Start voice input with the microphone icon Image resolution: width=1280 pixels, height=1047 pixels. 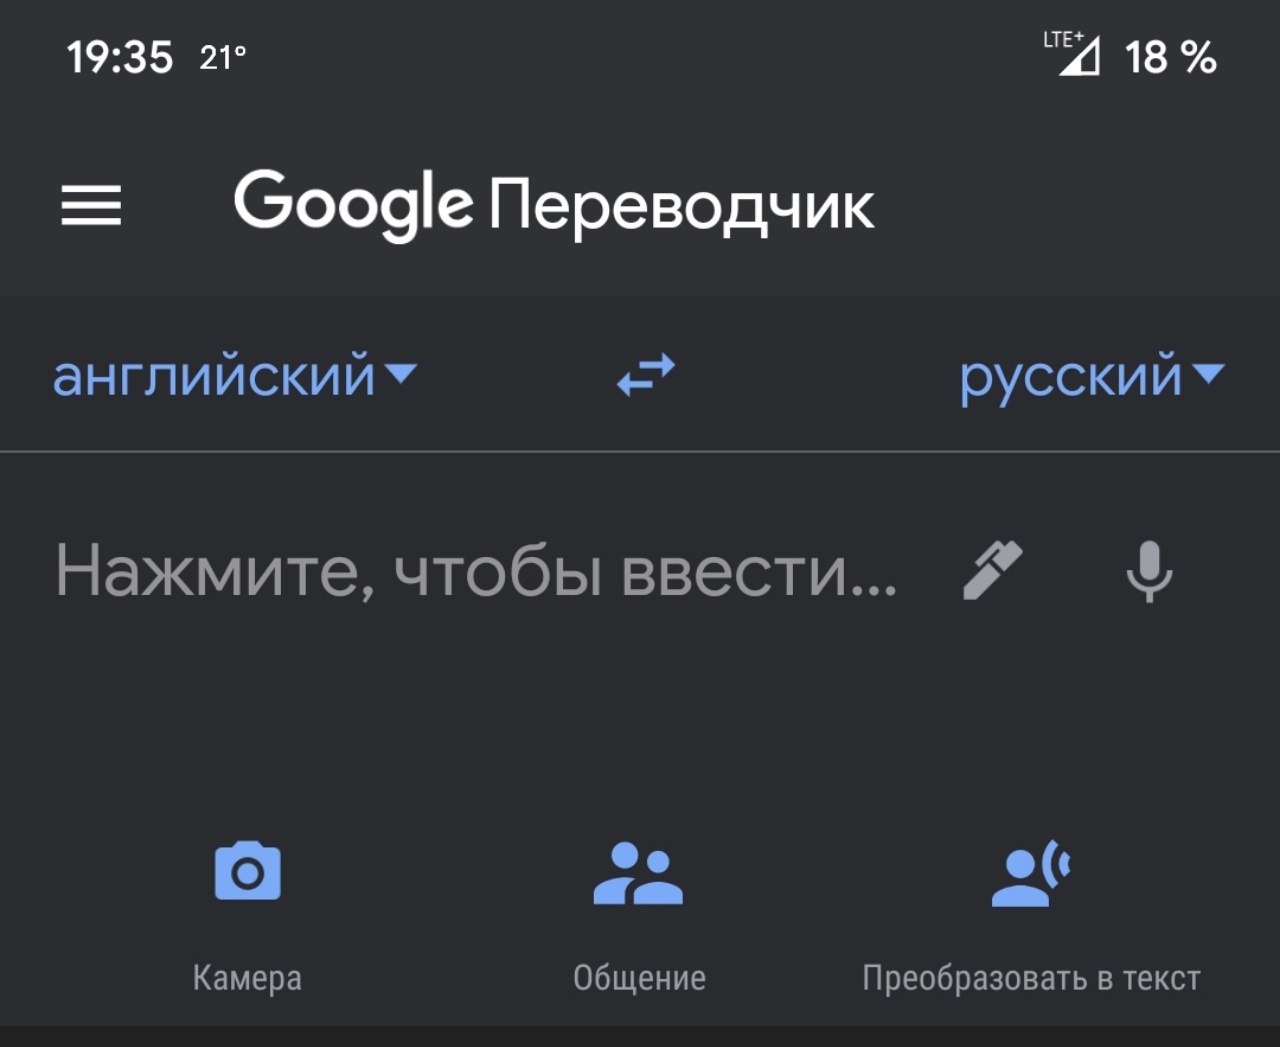click(x=1149, y=571)
